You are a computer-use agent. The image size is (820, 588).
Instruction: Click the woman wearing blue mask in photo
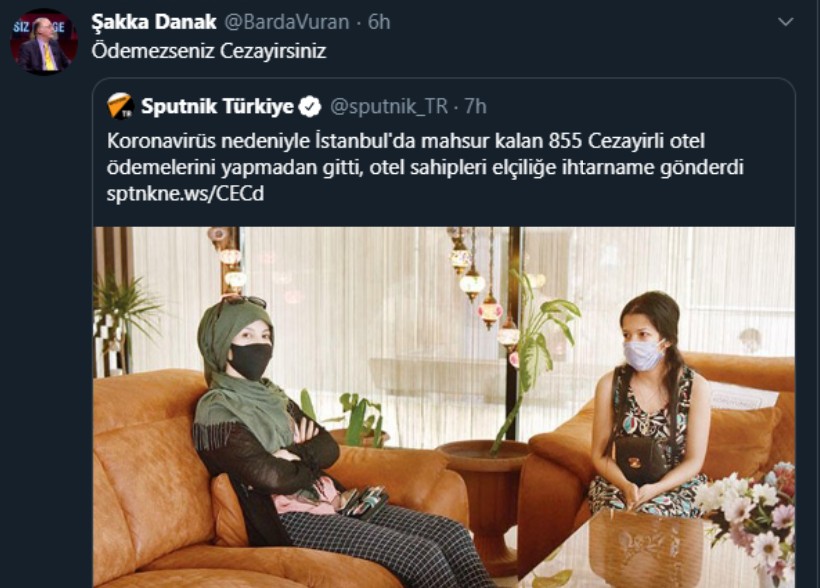pyautogui.click(x=648, y=405)
